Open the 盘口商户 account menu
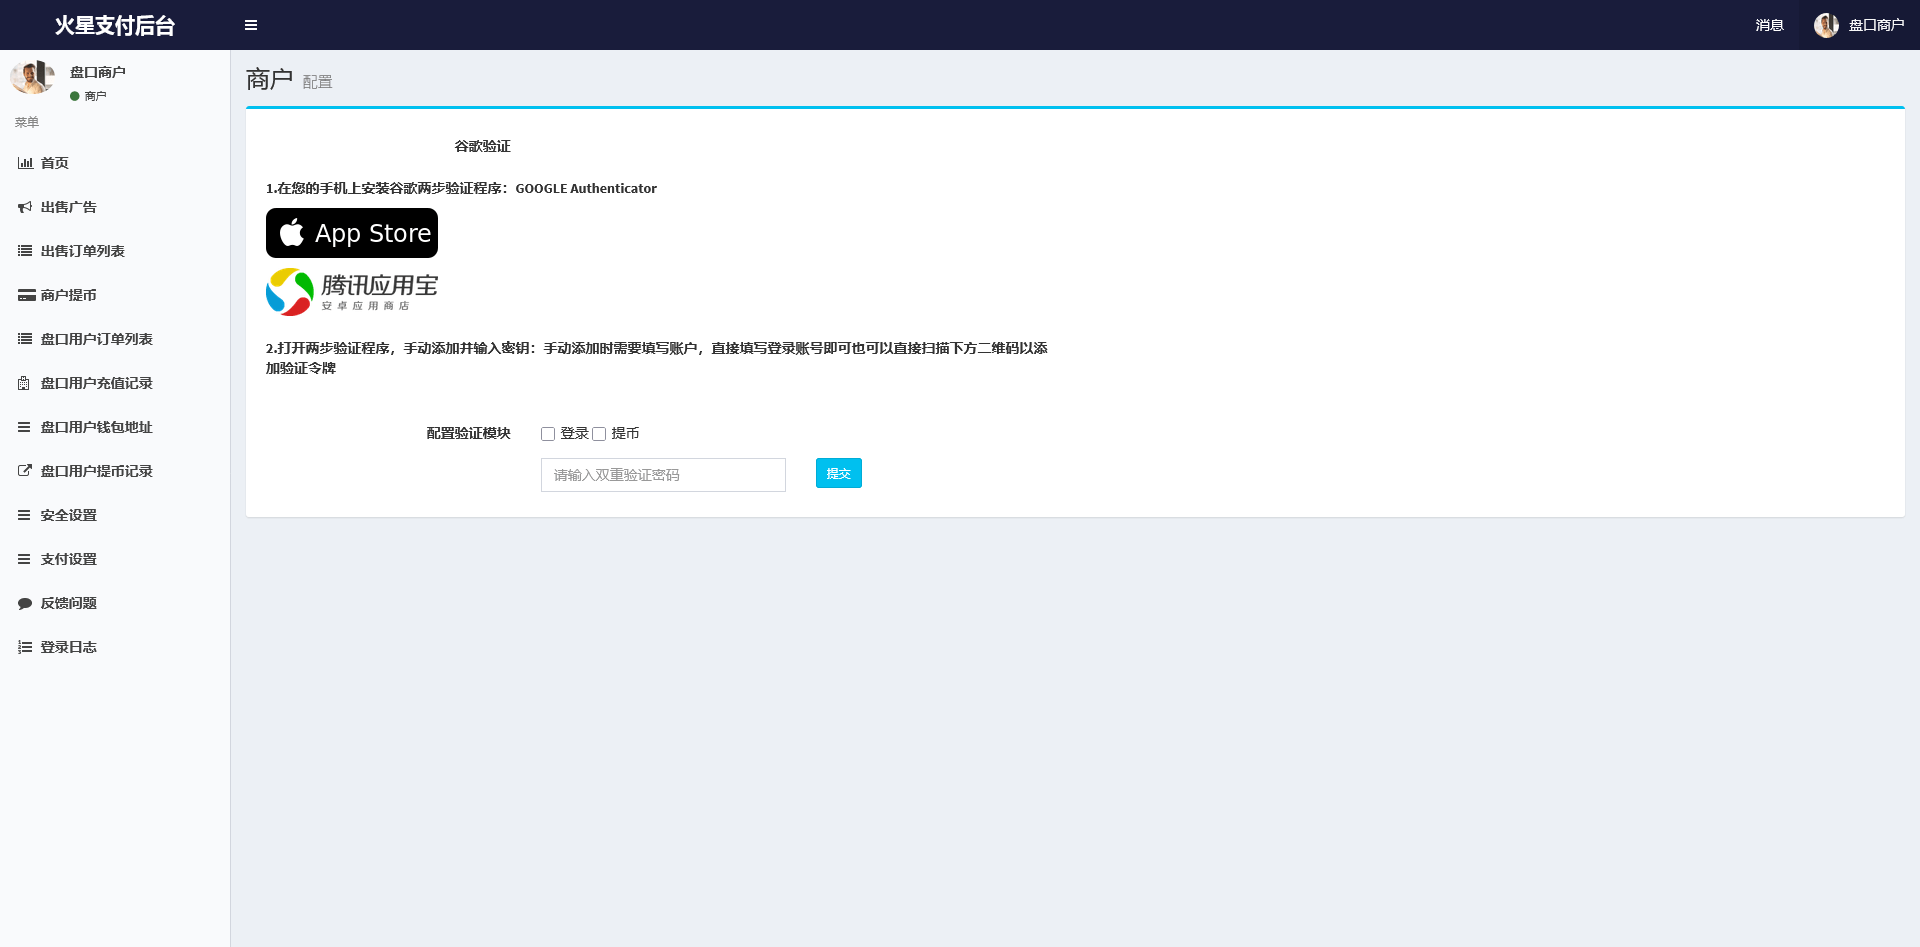Screen dimensions: 1920x947 [1861, 24]
